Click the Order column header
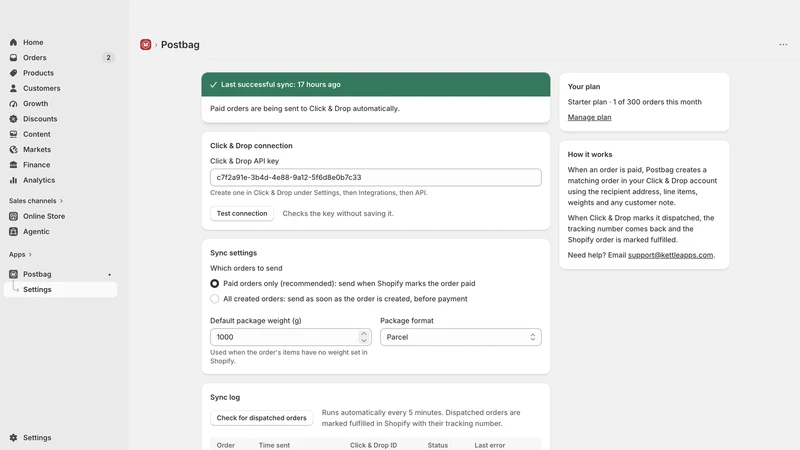The height and width of the screenshot is (450, 800). point(226,445)
